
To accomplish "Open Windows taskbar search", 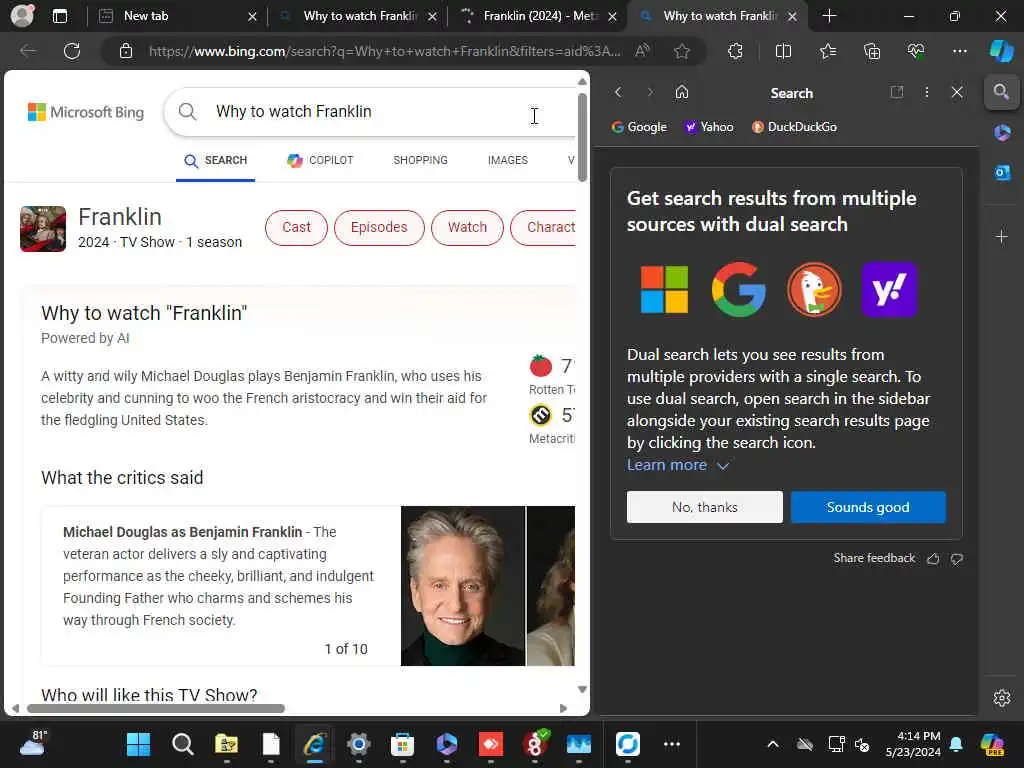I will (183, 744).
